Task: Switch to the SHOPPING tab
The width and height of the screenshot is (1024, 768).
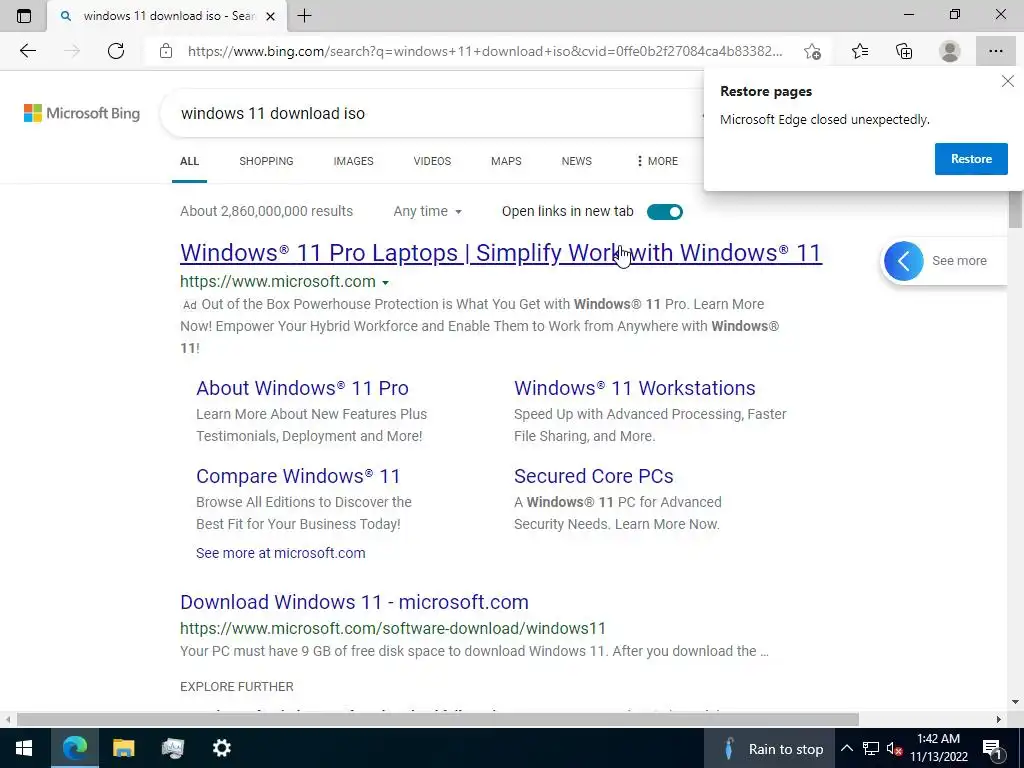Action: (266, 161)
